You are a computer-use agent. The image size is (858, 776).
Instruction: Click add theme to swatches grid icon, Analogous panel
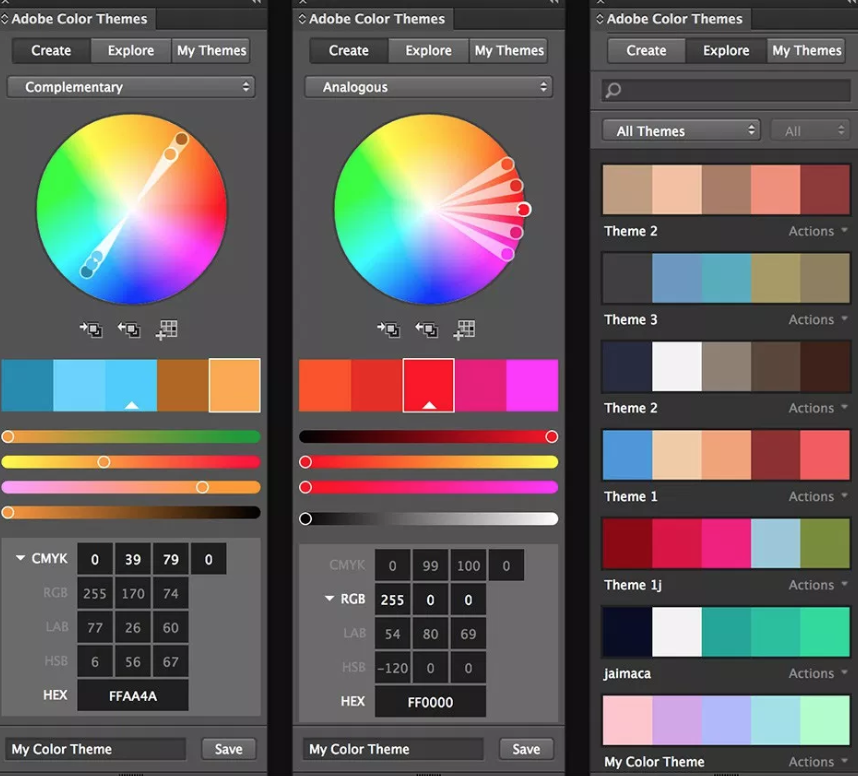(x=464, y=329)
